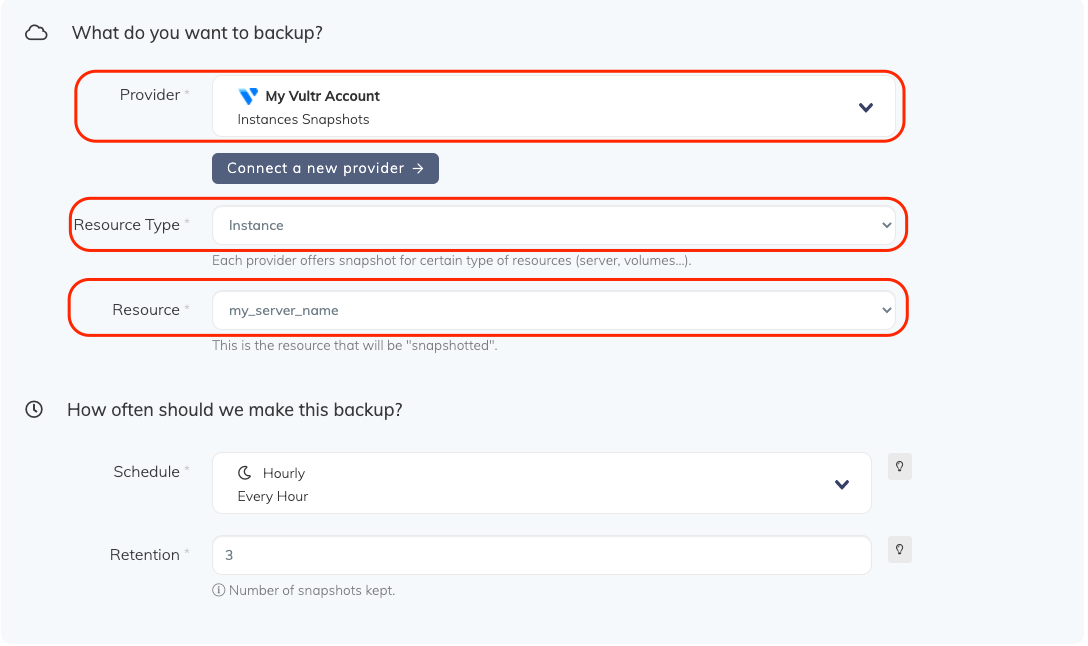Click the lightbulb hint next to Schedule
1088x646 pixels.
pyautogui.click(x=900, y=467)
